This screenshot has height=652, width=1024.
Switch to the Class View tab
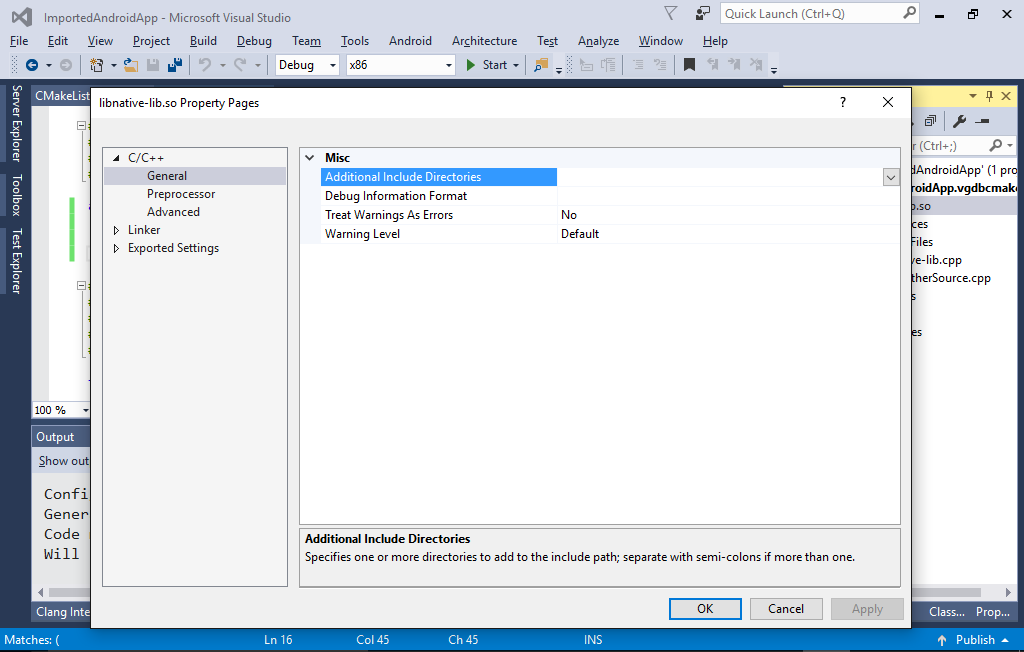pyautogui.click(x=946, y=612)
